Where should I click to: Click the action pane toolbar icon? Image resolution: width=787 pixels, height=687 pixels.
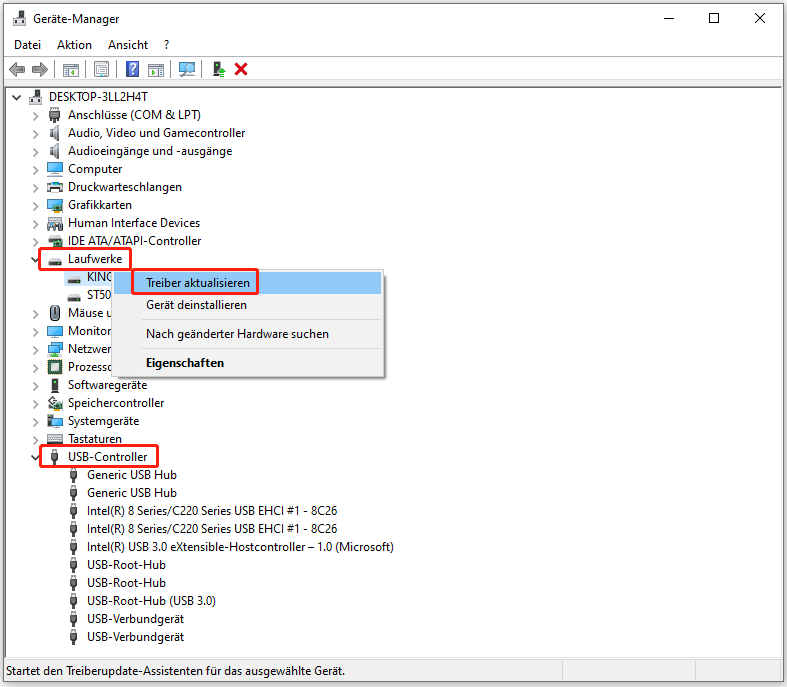coord(156,69)
